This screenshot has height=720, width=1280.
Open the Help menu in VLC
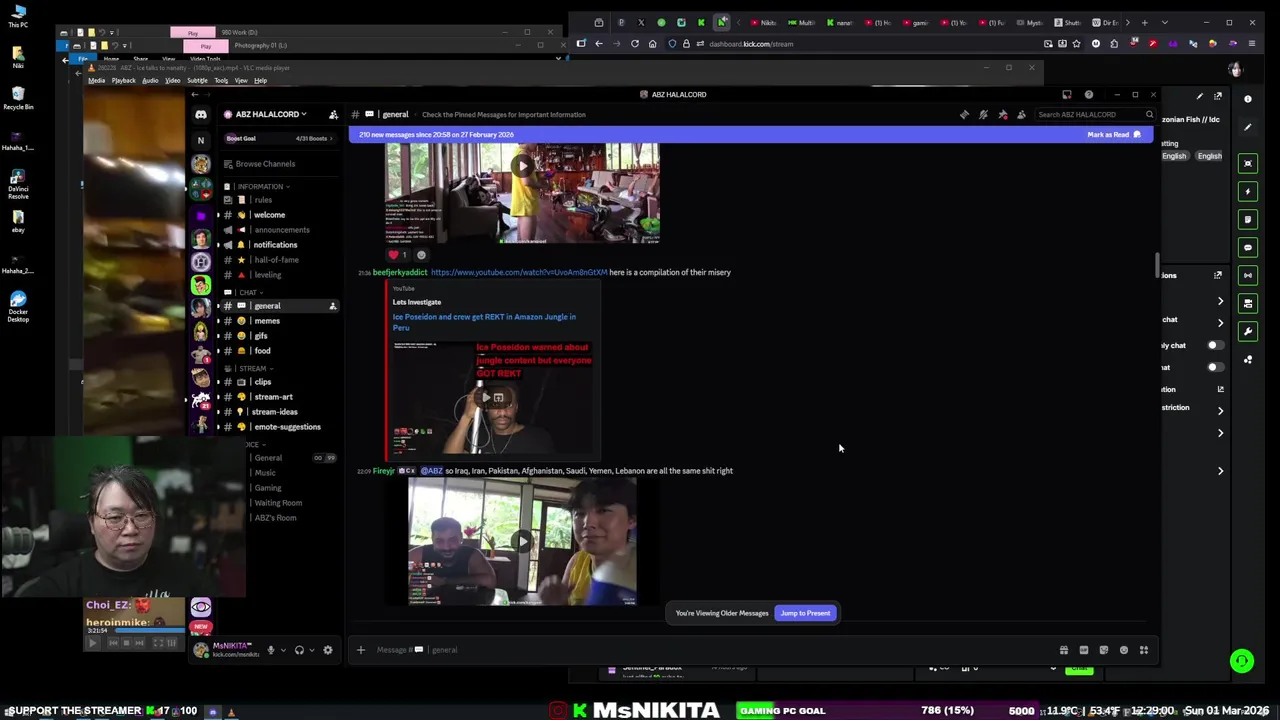tap(260, 80)
